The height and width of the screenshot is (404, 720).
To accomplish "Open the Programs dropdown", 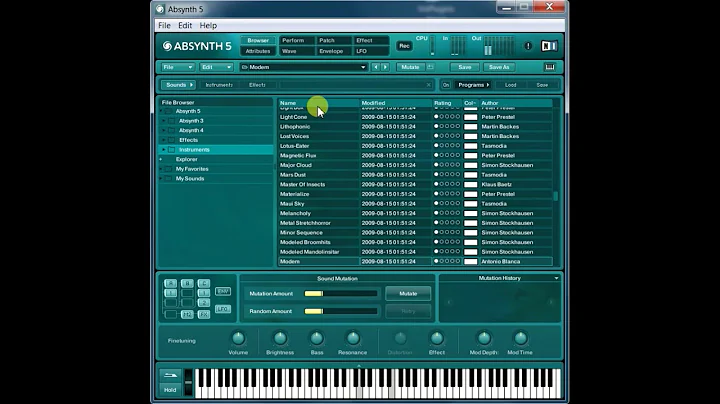I will click(x=473, y=85).
